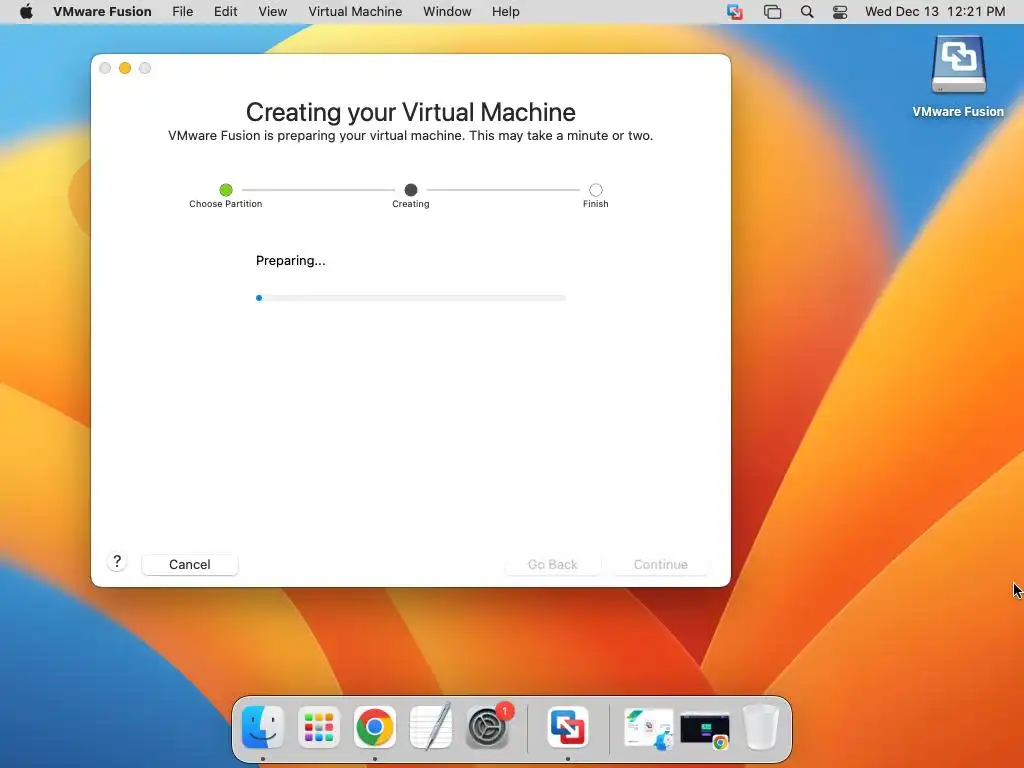
Task: Click the 'Preparing...' status text
Action: coord(291,261)
